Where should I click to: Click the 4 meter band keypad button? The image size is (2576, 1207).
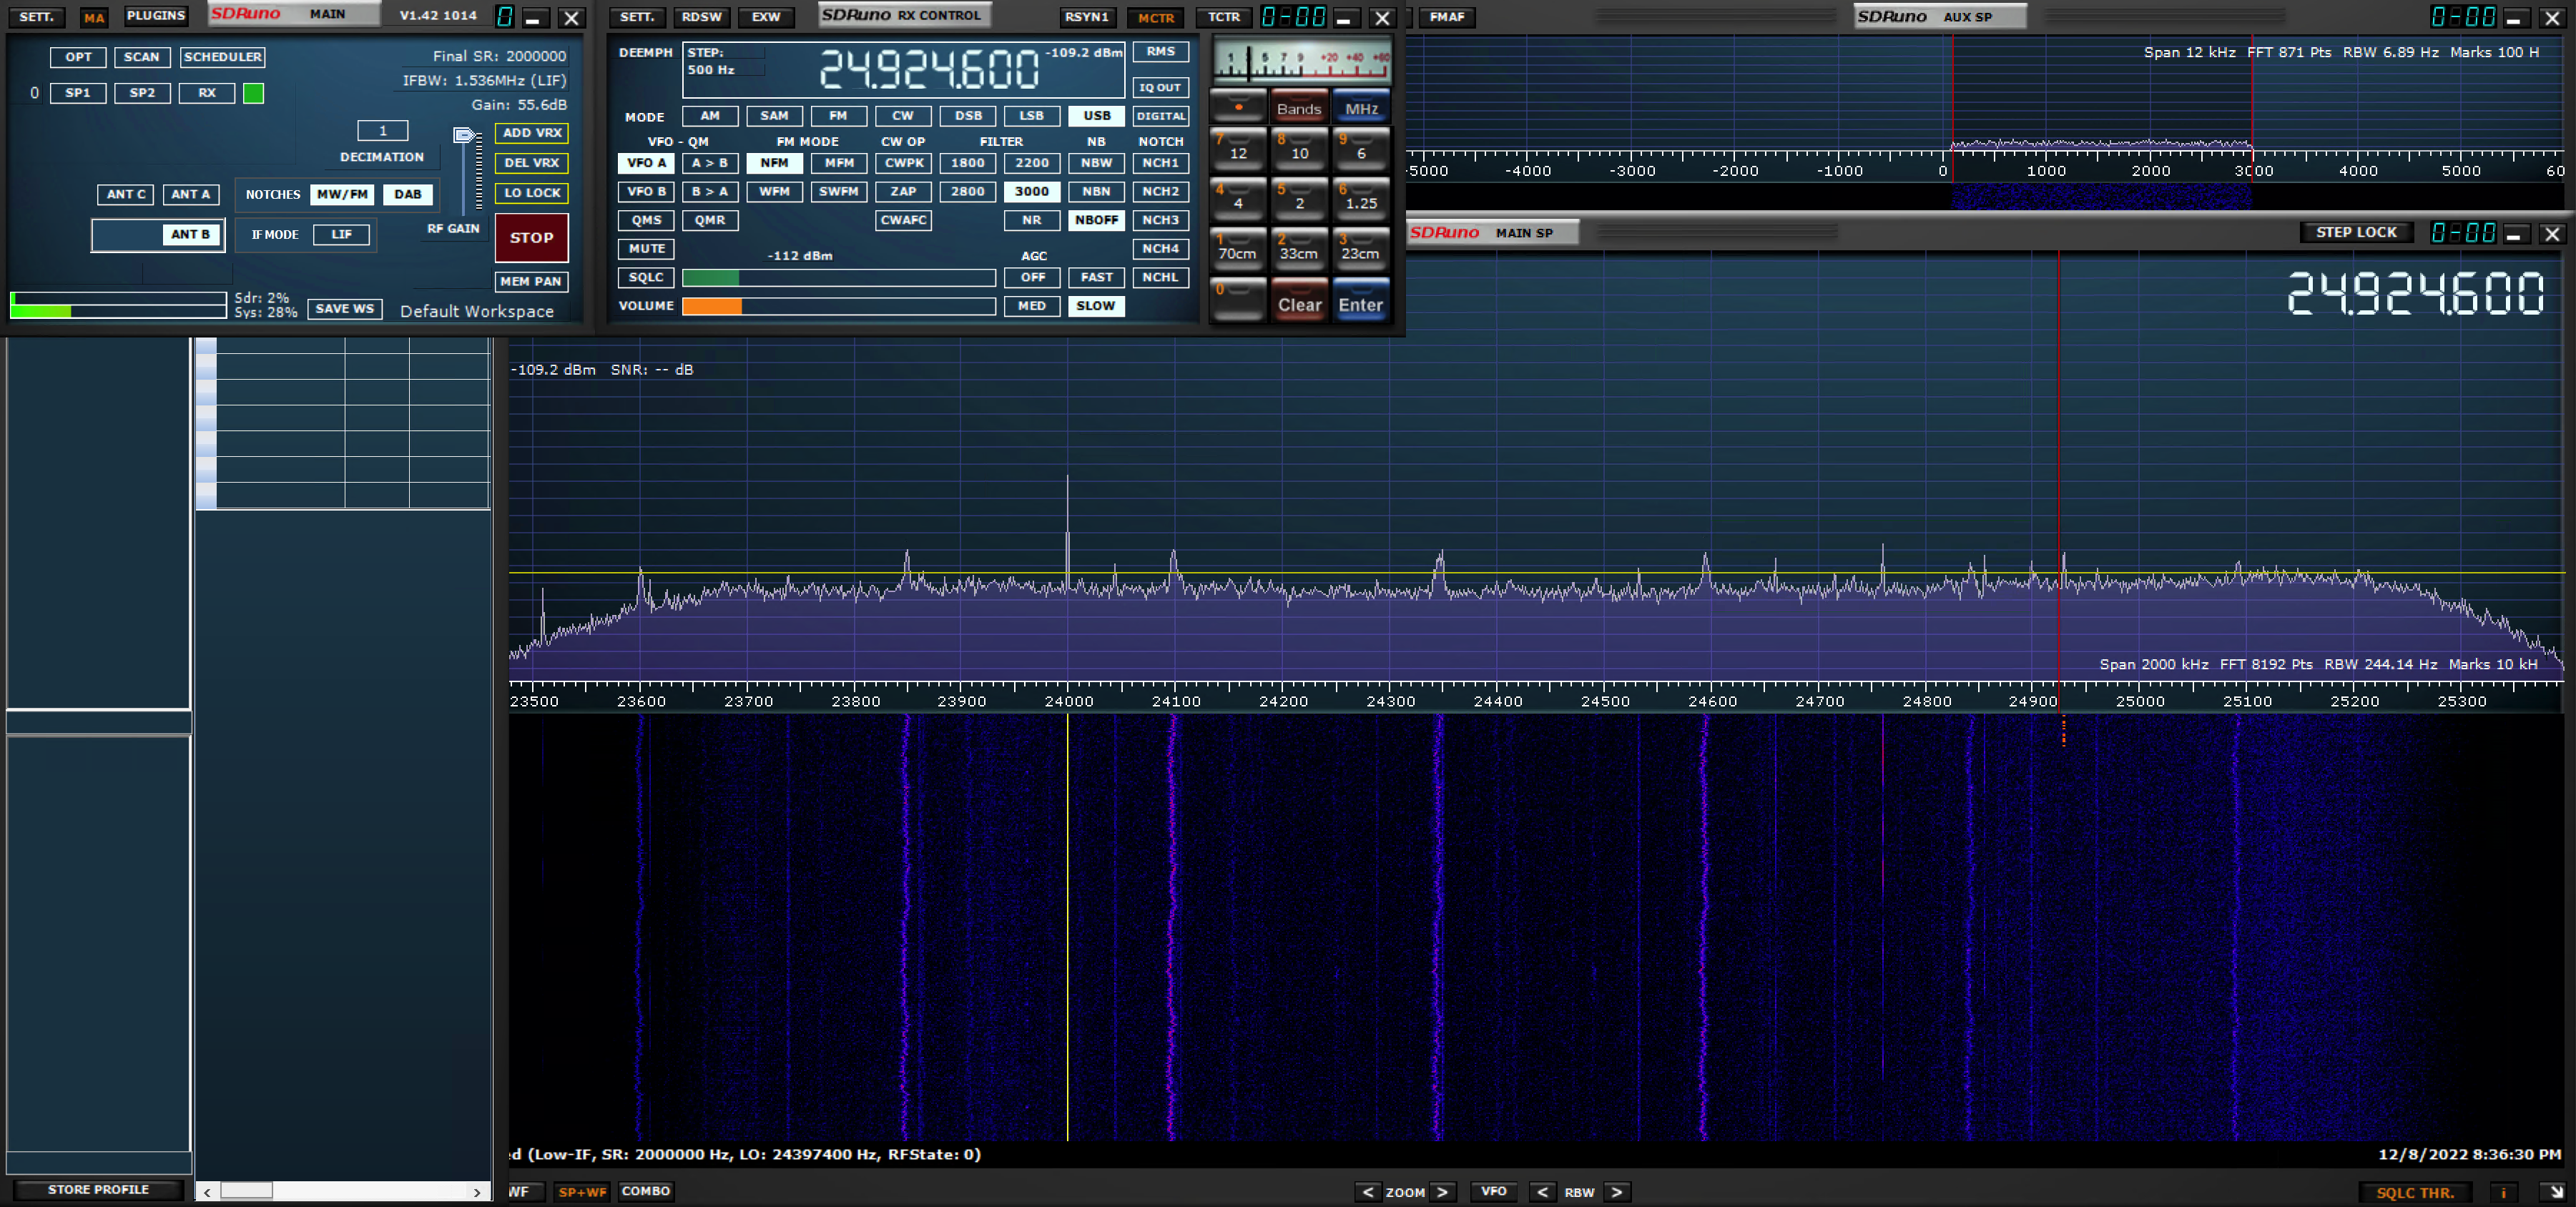(x=1238, y=199)
